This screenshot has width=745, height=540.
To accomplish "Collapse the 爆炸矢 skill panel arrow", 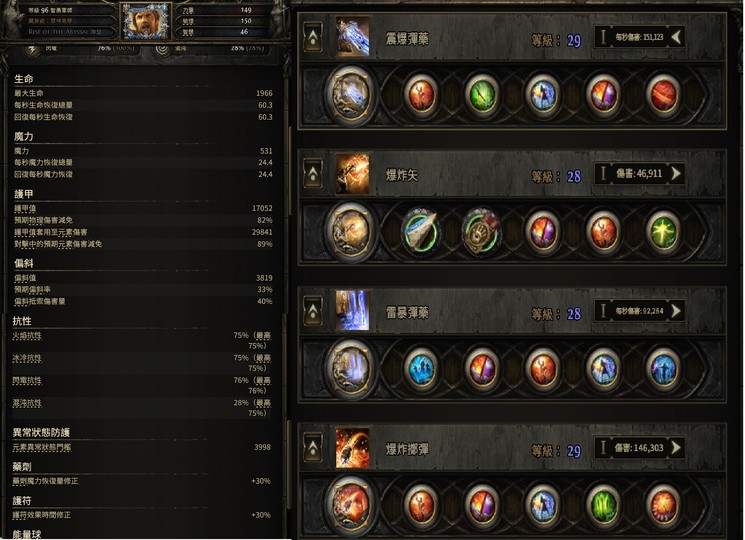I will (x=313, y=174).
